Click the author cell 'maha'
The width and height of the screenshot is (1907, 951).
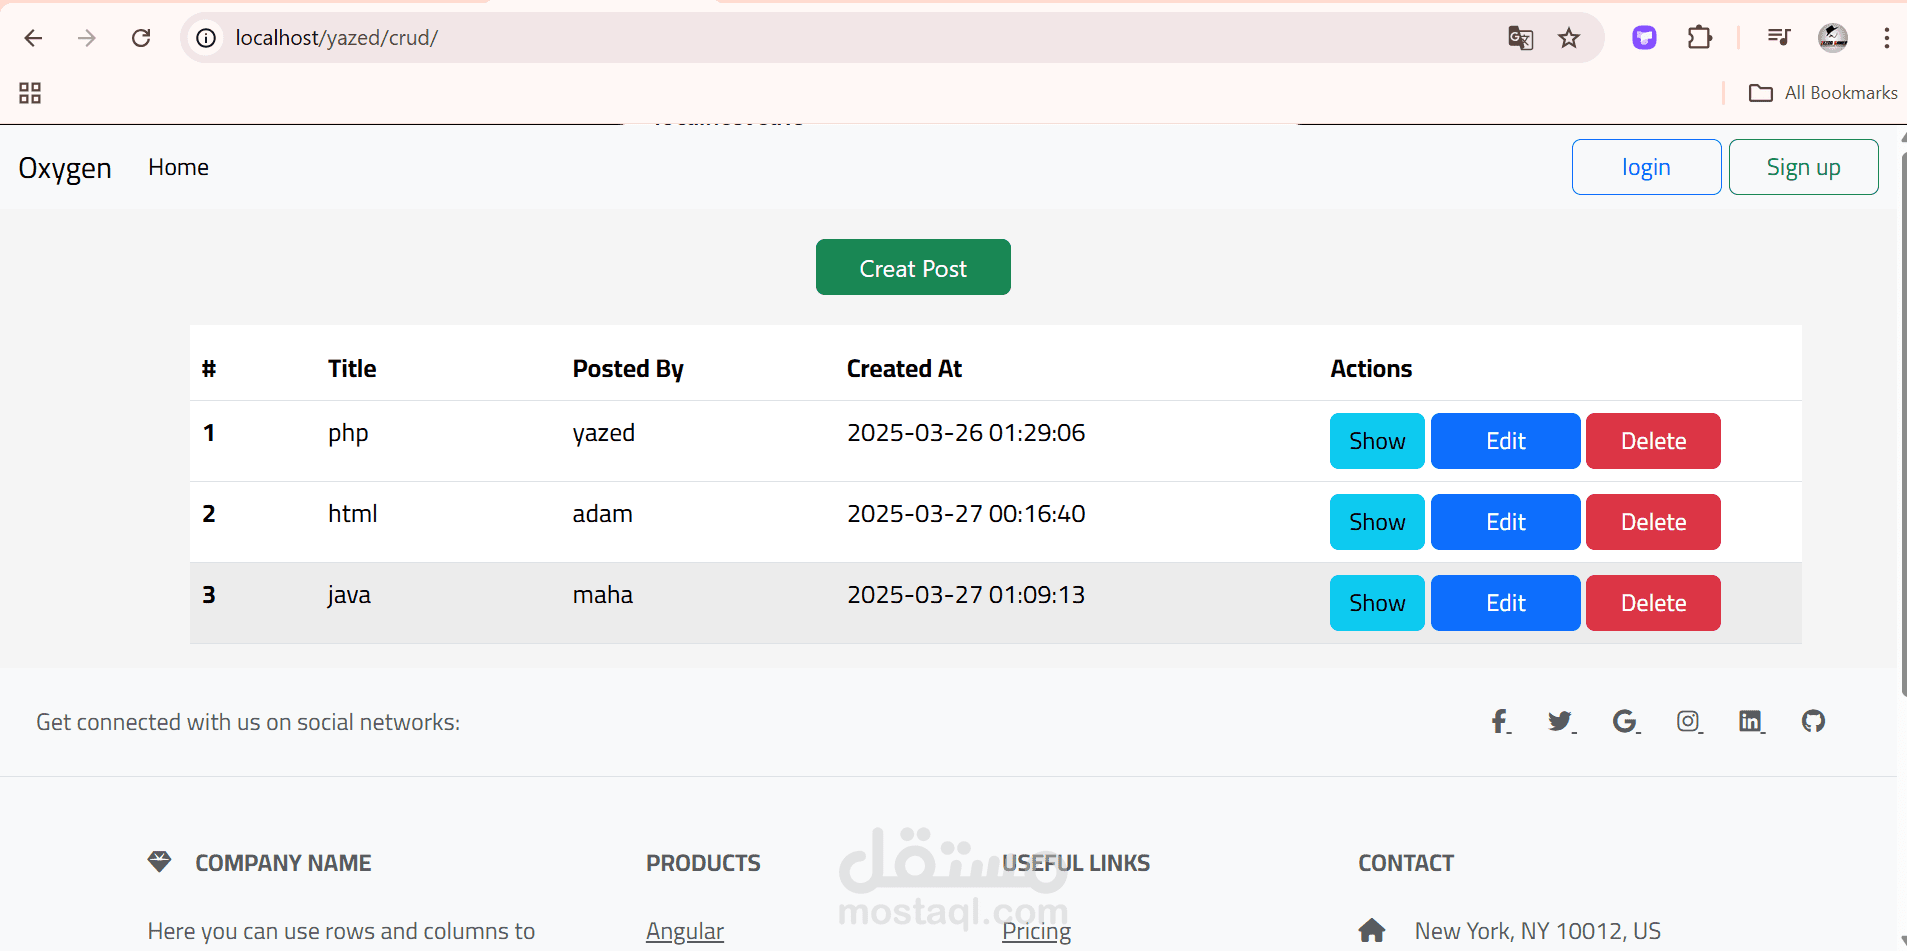(x=602, y=595)
